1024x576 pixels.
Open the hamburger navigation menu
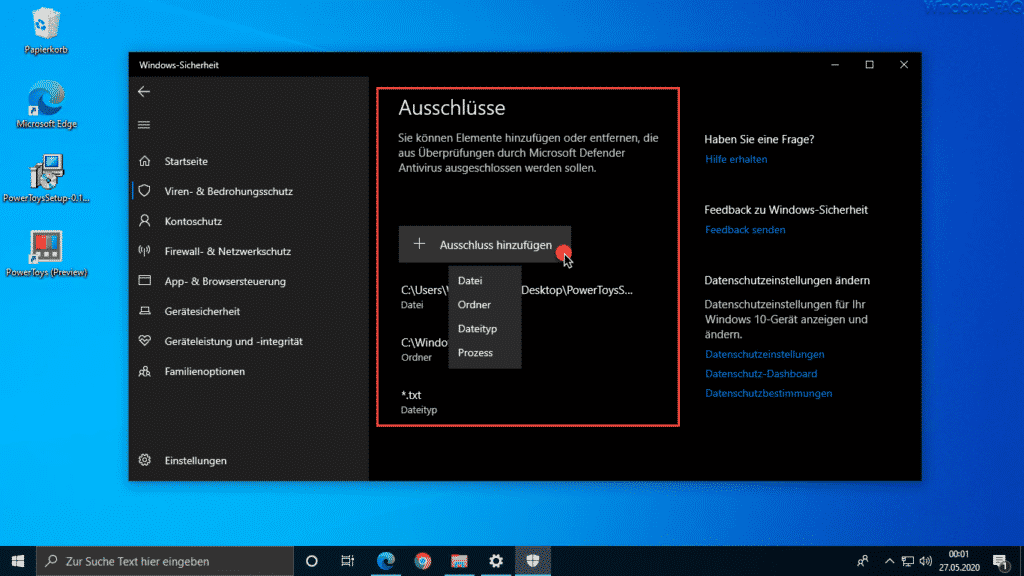coord(144,125)
